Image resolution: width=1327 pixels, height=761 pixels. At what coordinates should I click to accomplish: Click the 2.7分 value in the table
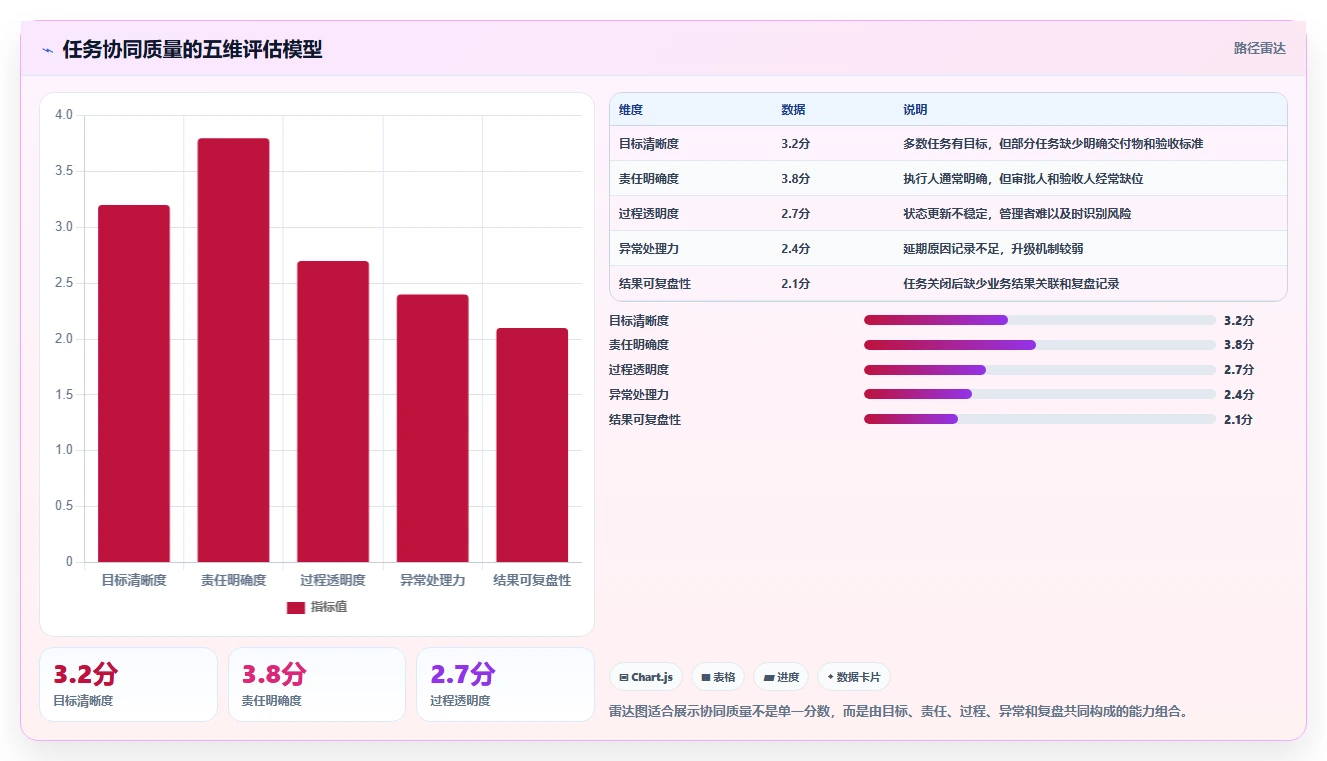tap(796, 214)
